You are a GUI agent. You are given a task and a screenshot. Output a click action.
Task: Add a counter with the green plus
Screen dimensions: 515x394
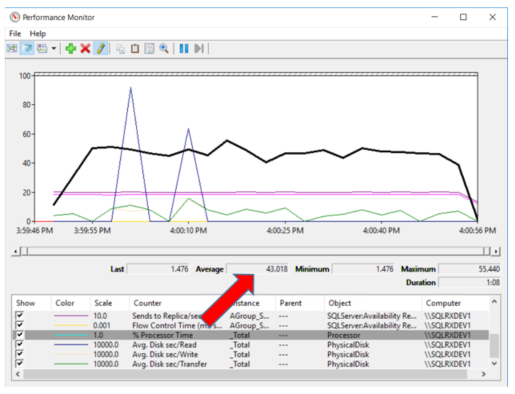(x=71, y=49)
